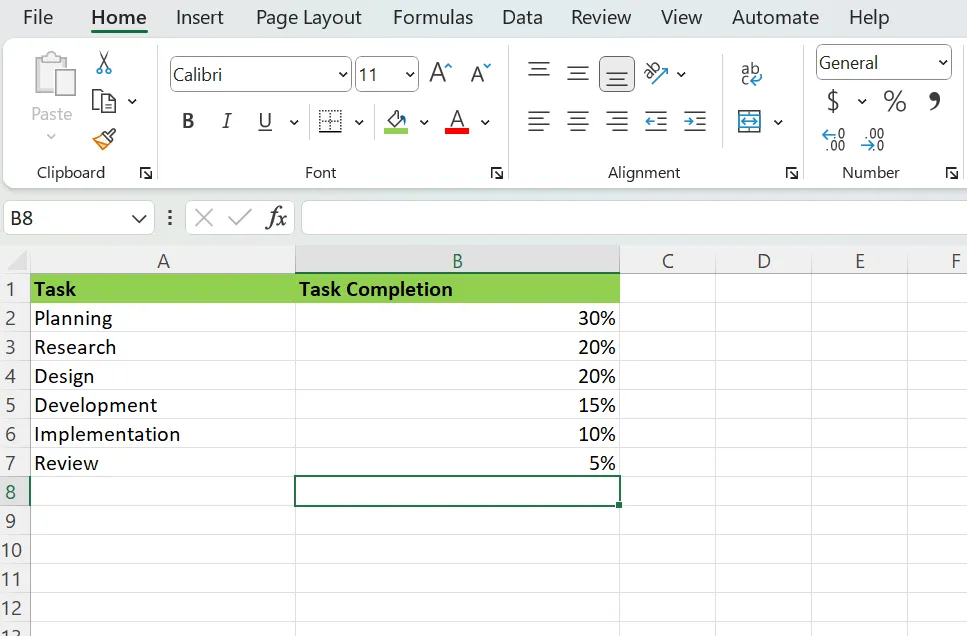Click the Insert Function fx icon
This screenshot has width=967, height=636.
pos(276,217)
